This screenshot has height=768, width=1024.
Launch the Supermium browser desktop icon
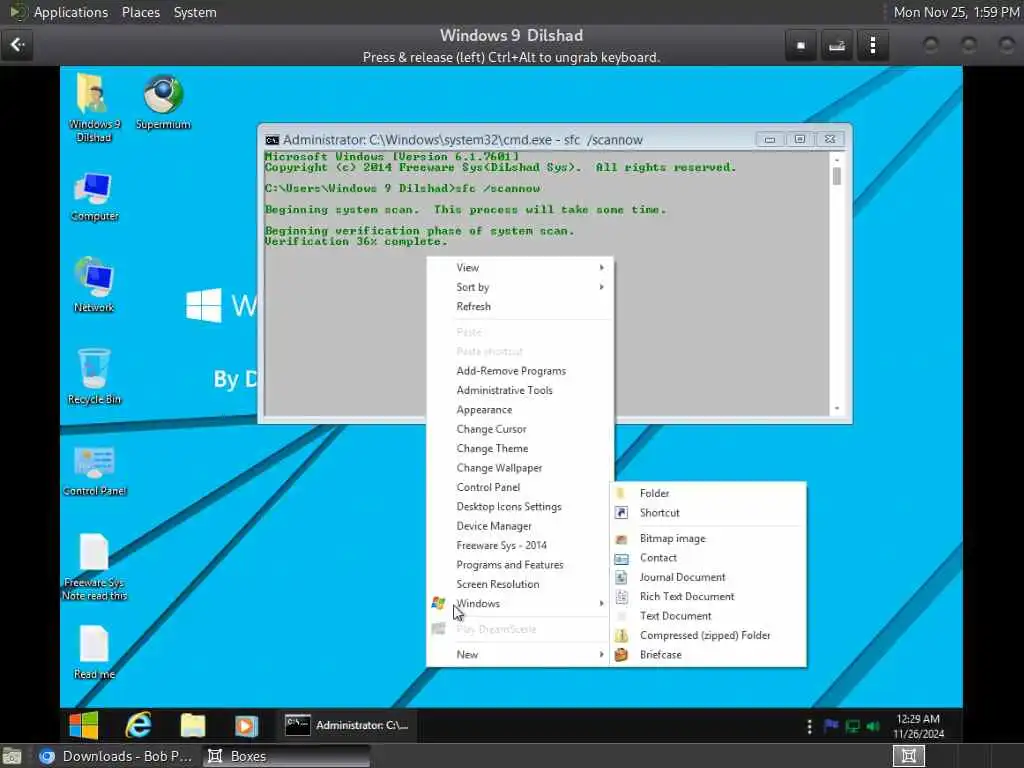[163, 102]
